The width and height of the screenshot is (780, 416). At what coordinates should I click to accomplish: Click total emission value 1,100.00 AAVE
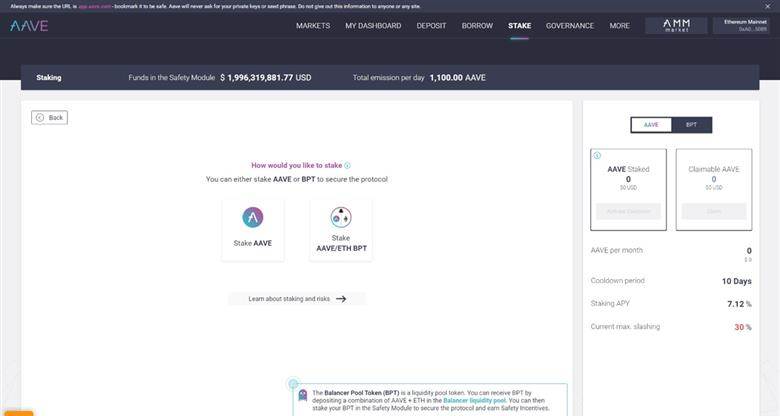(458, 78)
